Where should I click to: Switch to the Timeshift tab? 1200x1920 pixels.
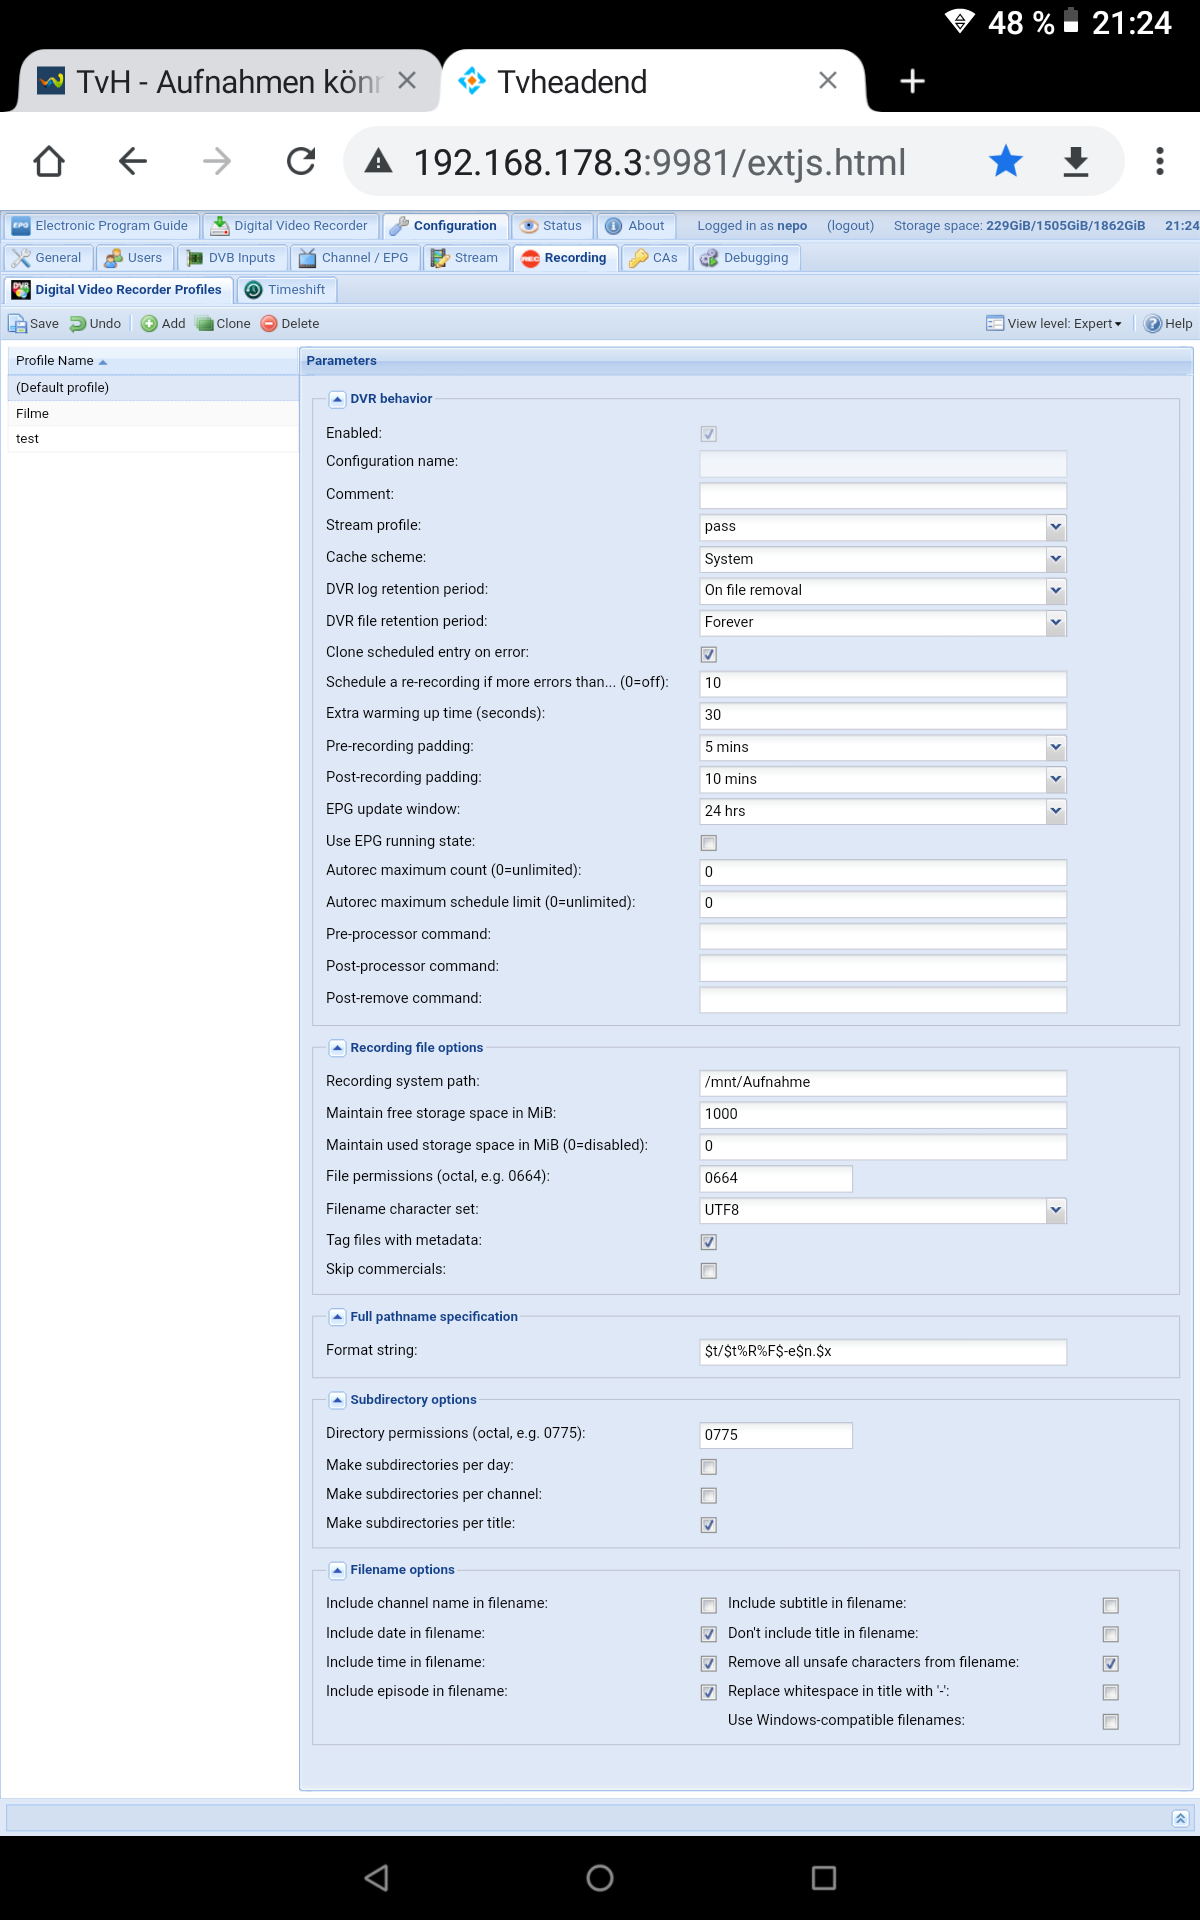(286, 290)
